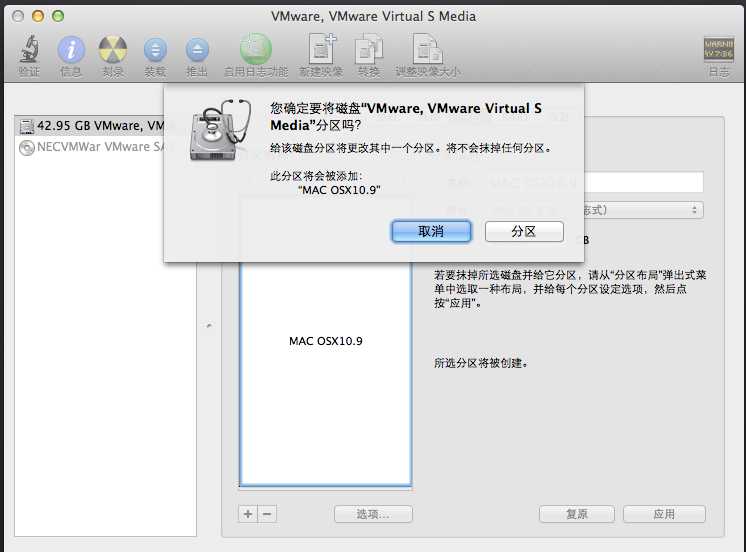This screenshot has width=746, height=552.
Task: Click the Convert (转换) toolbar icon
Action: (x=369, y=49)
